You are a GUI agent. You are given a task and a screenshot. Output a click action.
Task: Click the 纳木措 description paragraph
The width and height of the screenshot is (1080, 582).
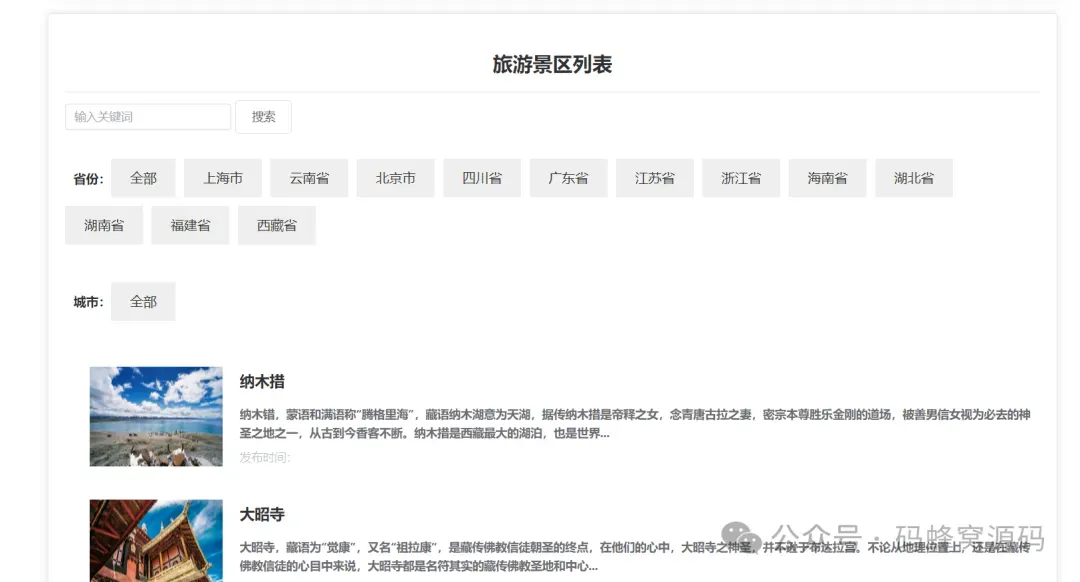point(635,424)
